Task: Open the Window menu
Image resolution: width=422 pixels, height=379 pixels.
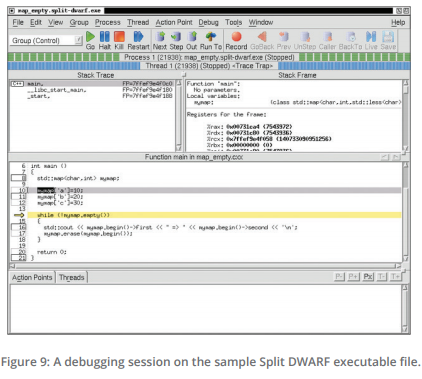Action: [261, 22]
